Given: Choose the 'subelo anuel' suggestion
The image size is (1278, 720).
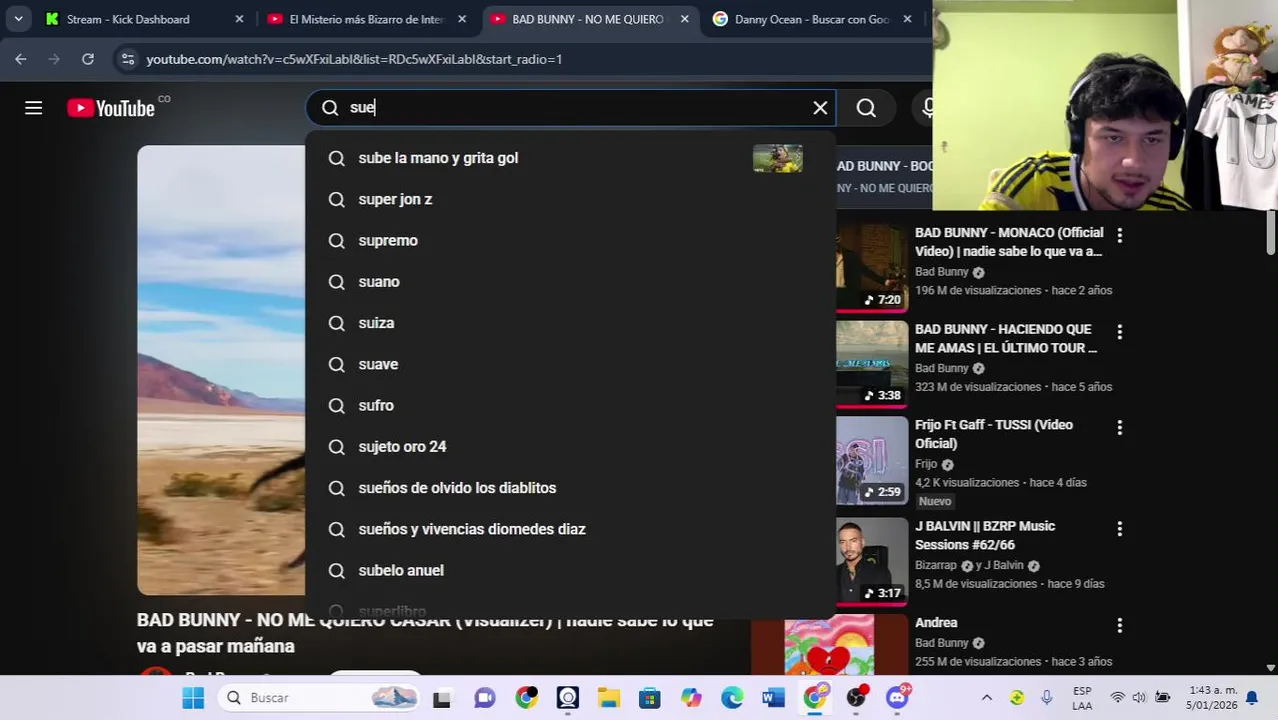Looking at the screenshot, I should tap(570, 570).
